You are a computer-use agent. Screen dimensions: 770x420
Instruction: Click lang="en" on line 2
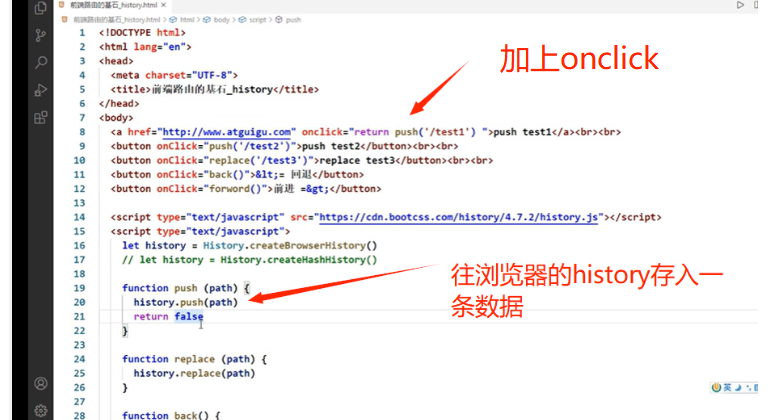click(x=160, y=47)
